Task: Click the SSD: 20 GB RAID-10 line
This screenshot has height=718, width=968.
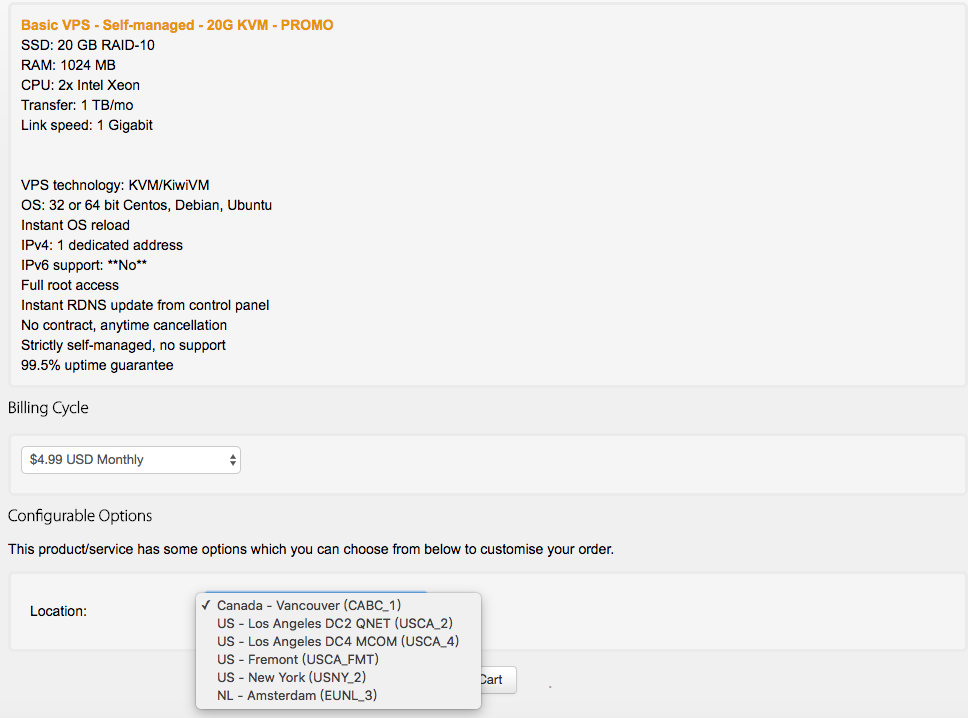Action: click(88, 45)
